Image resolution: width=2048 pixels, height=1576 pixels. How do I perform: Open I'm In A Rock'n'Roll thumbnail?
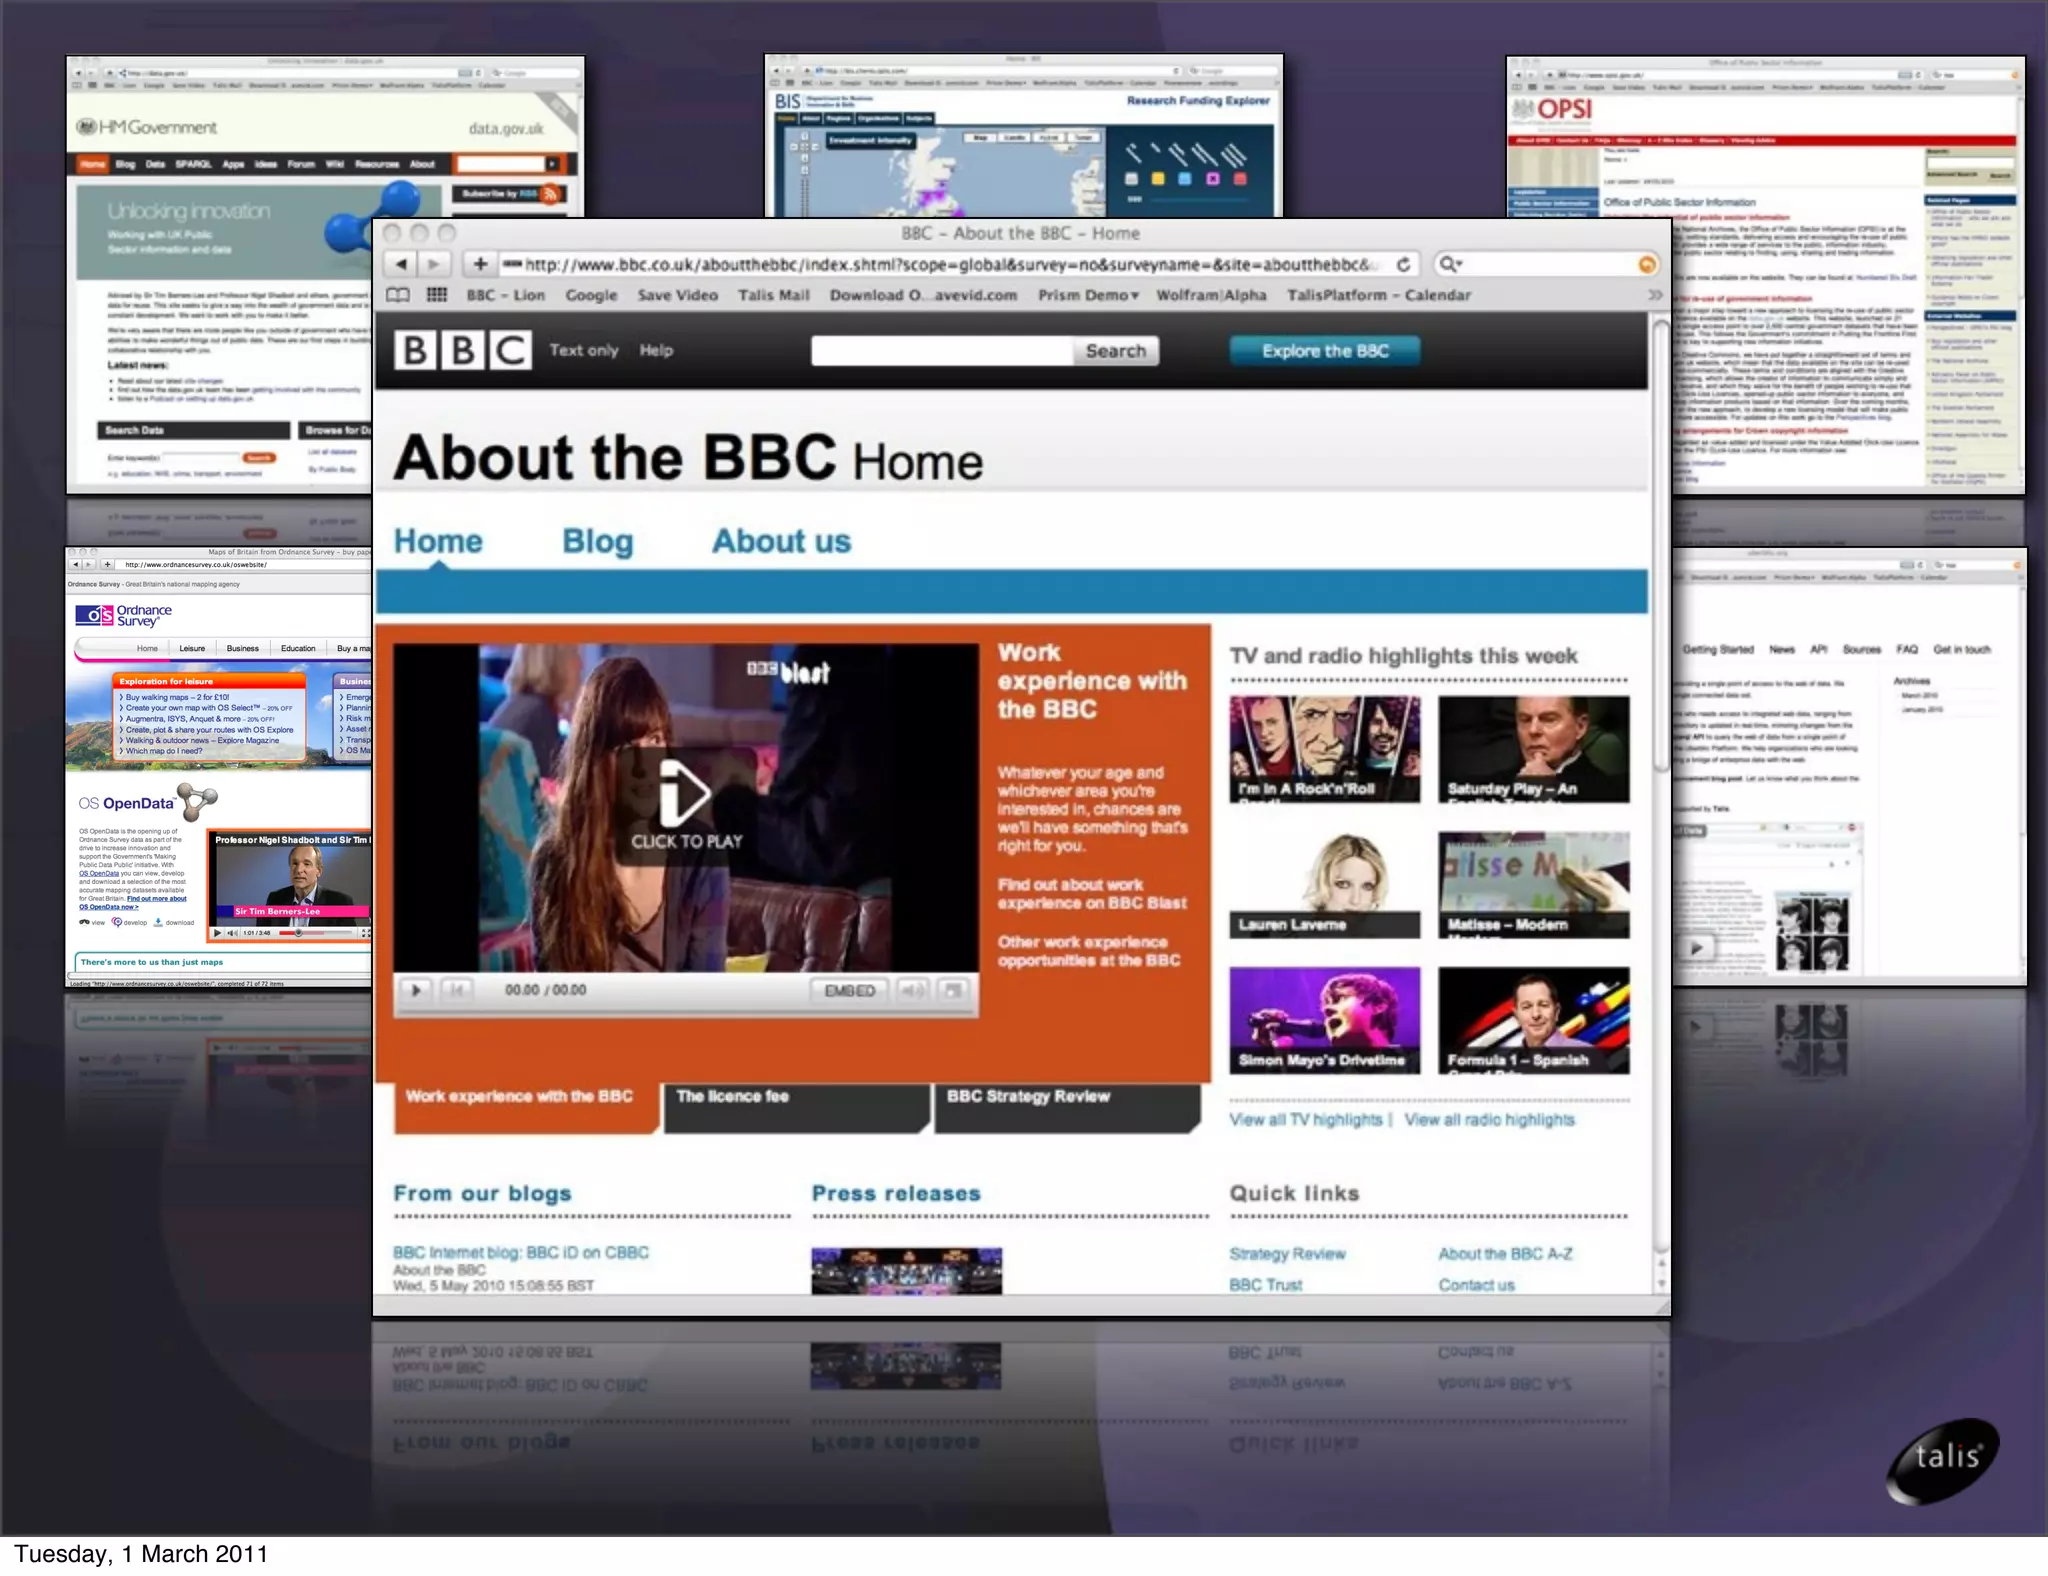click(x=1324, y=749)
